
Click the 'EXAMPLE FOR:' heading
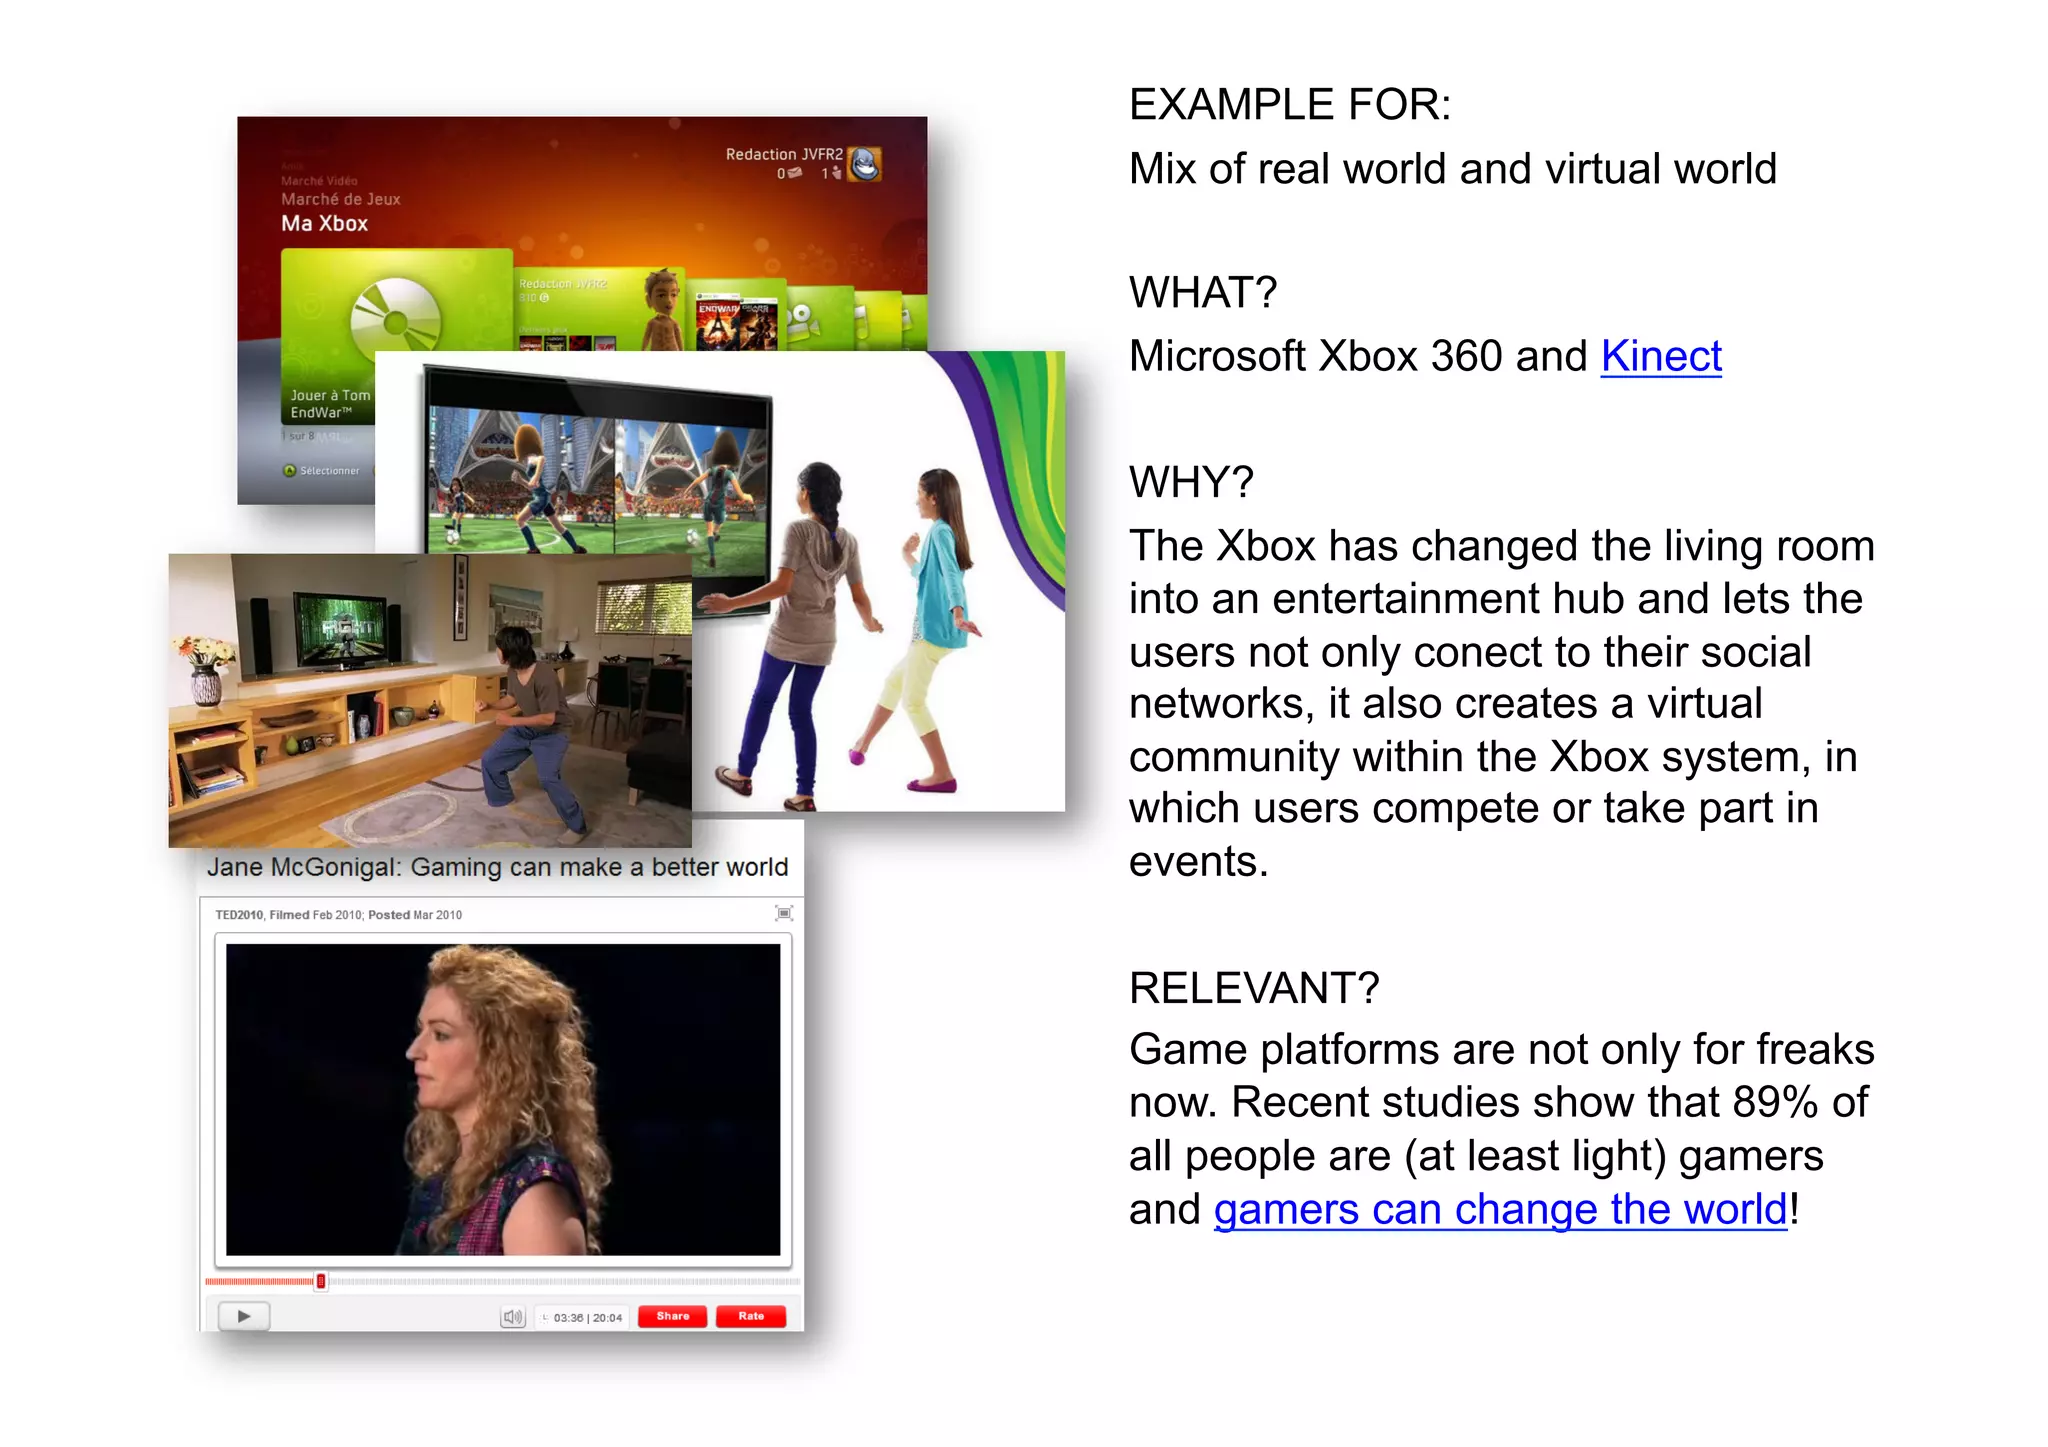[1290, 105]
